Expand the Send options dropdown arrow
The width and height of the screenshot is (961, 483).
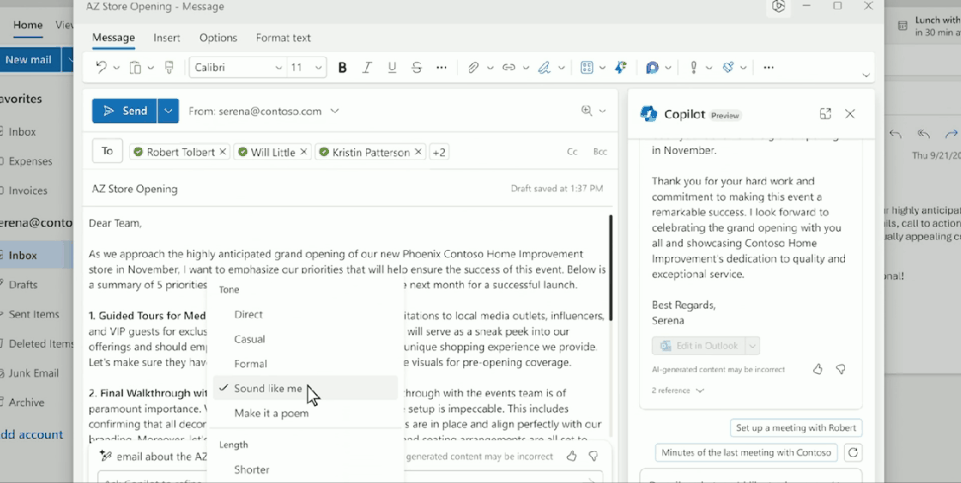168,111
